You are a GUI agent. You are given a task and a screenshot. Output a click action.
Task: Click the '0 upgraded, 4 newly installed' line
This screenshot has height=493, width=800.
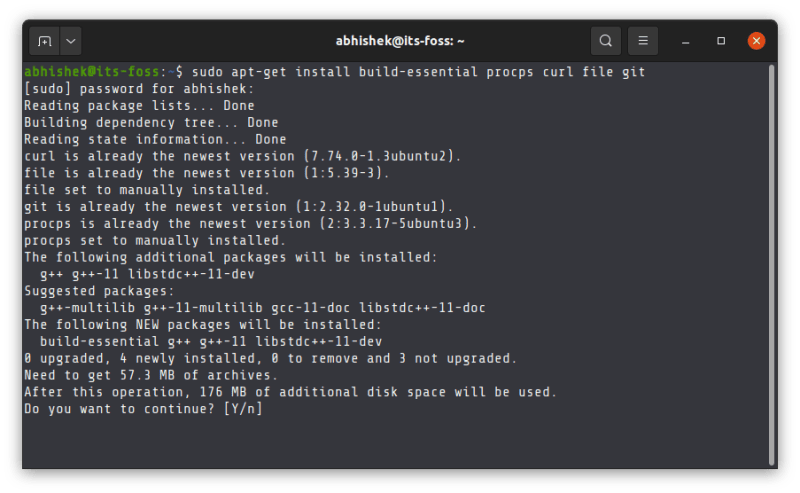coord(270,358)
